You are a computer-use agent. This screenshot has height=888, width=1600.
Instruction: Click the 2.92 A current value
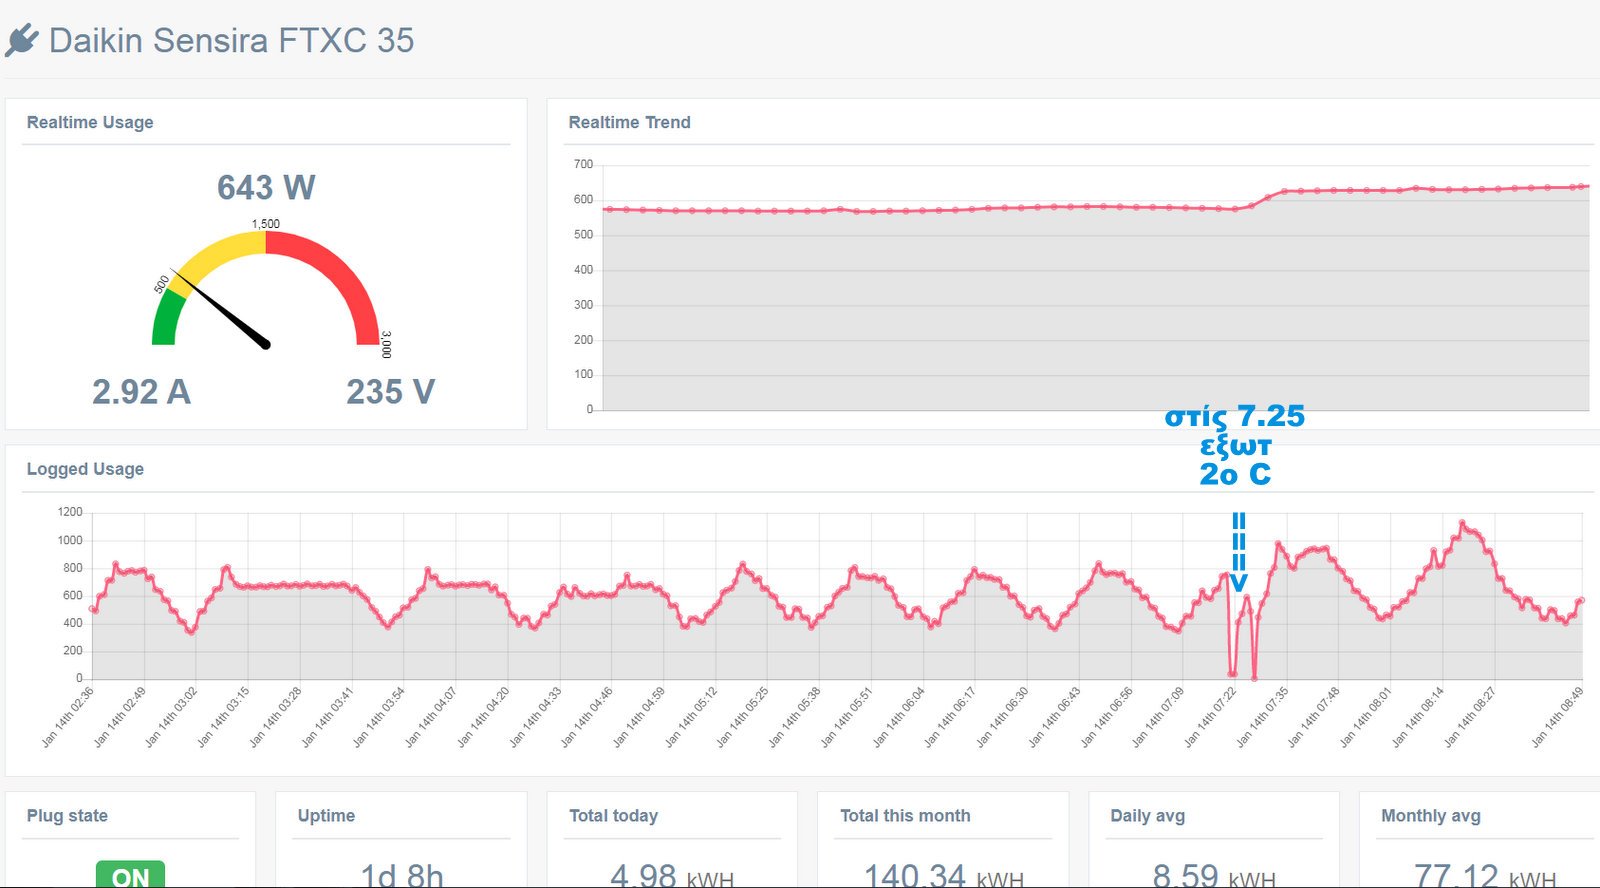tap(141, 391)
